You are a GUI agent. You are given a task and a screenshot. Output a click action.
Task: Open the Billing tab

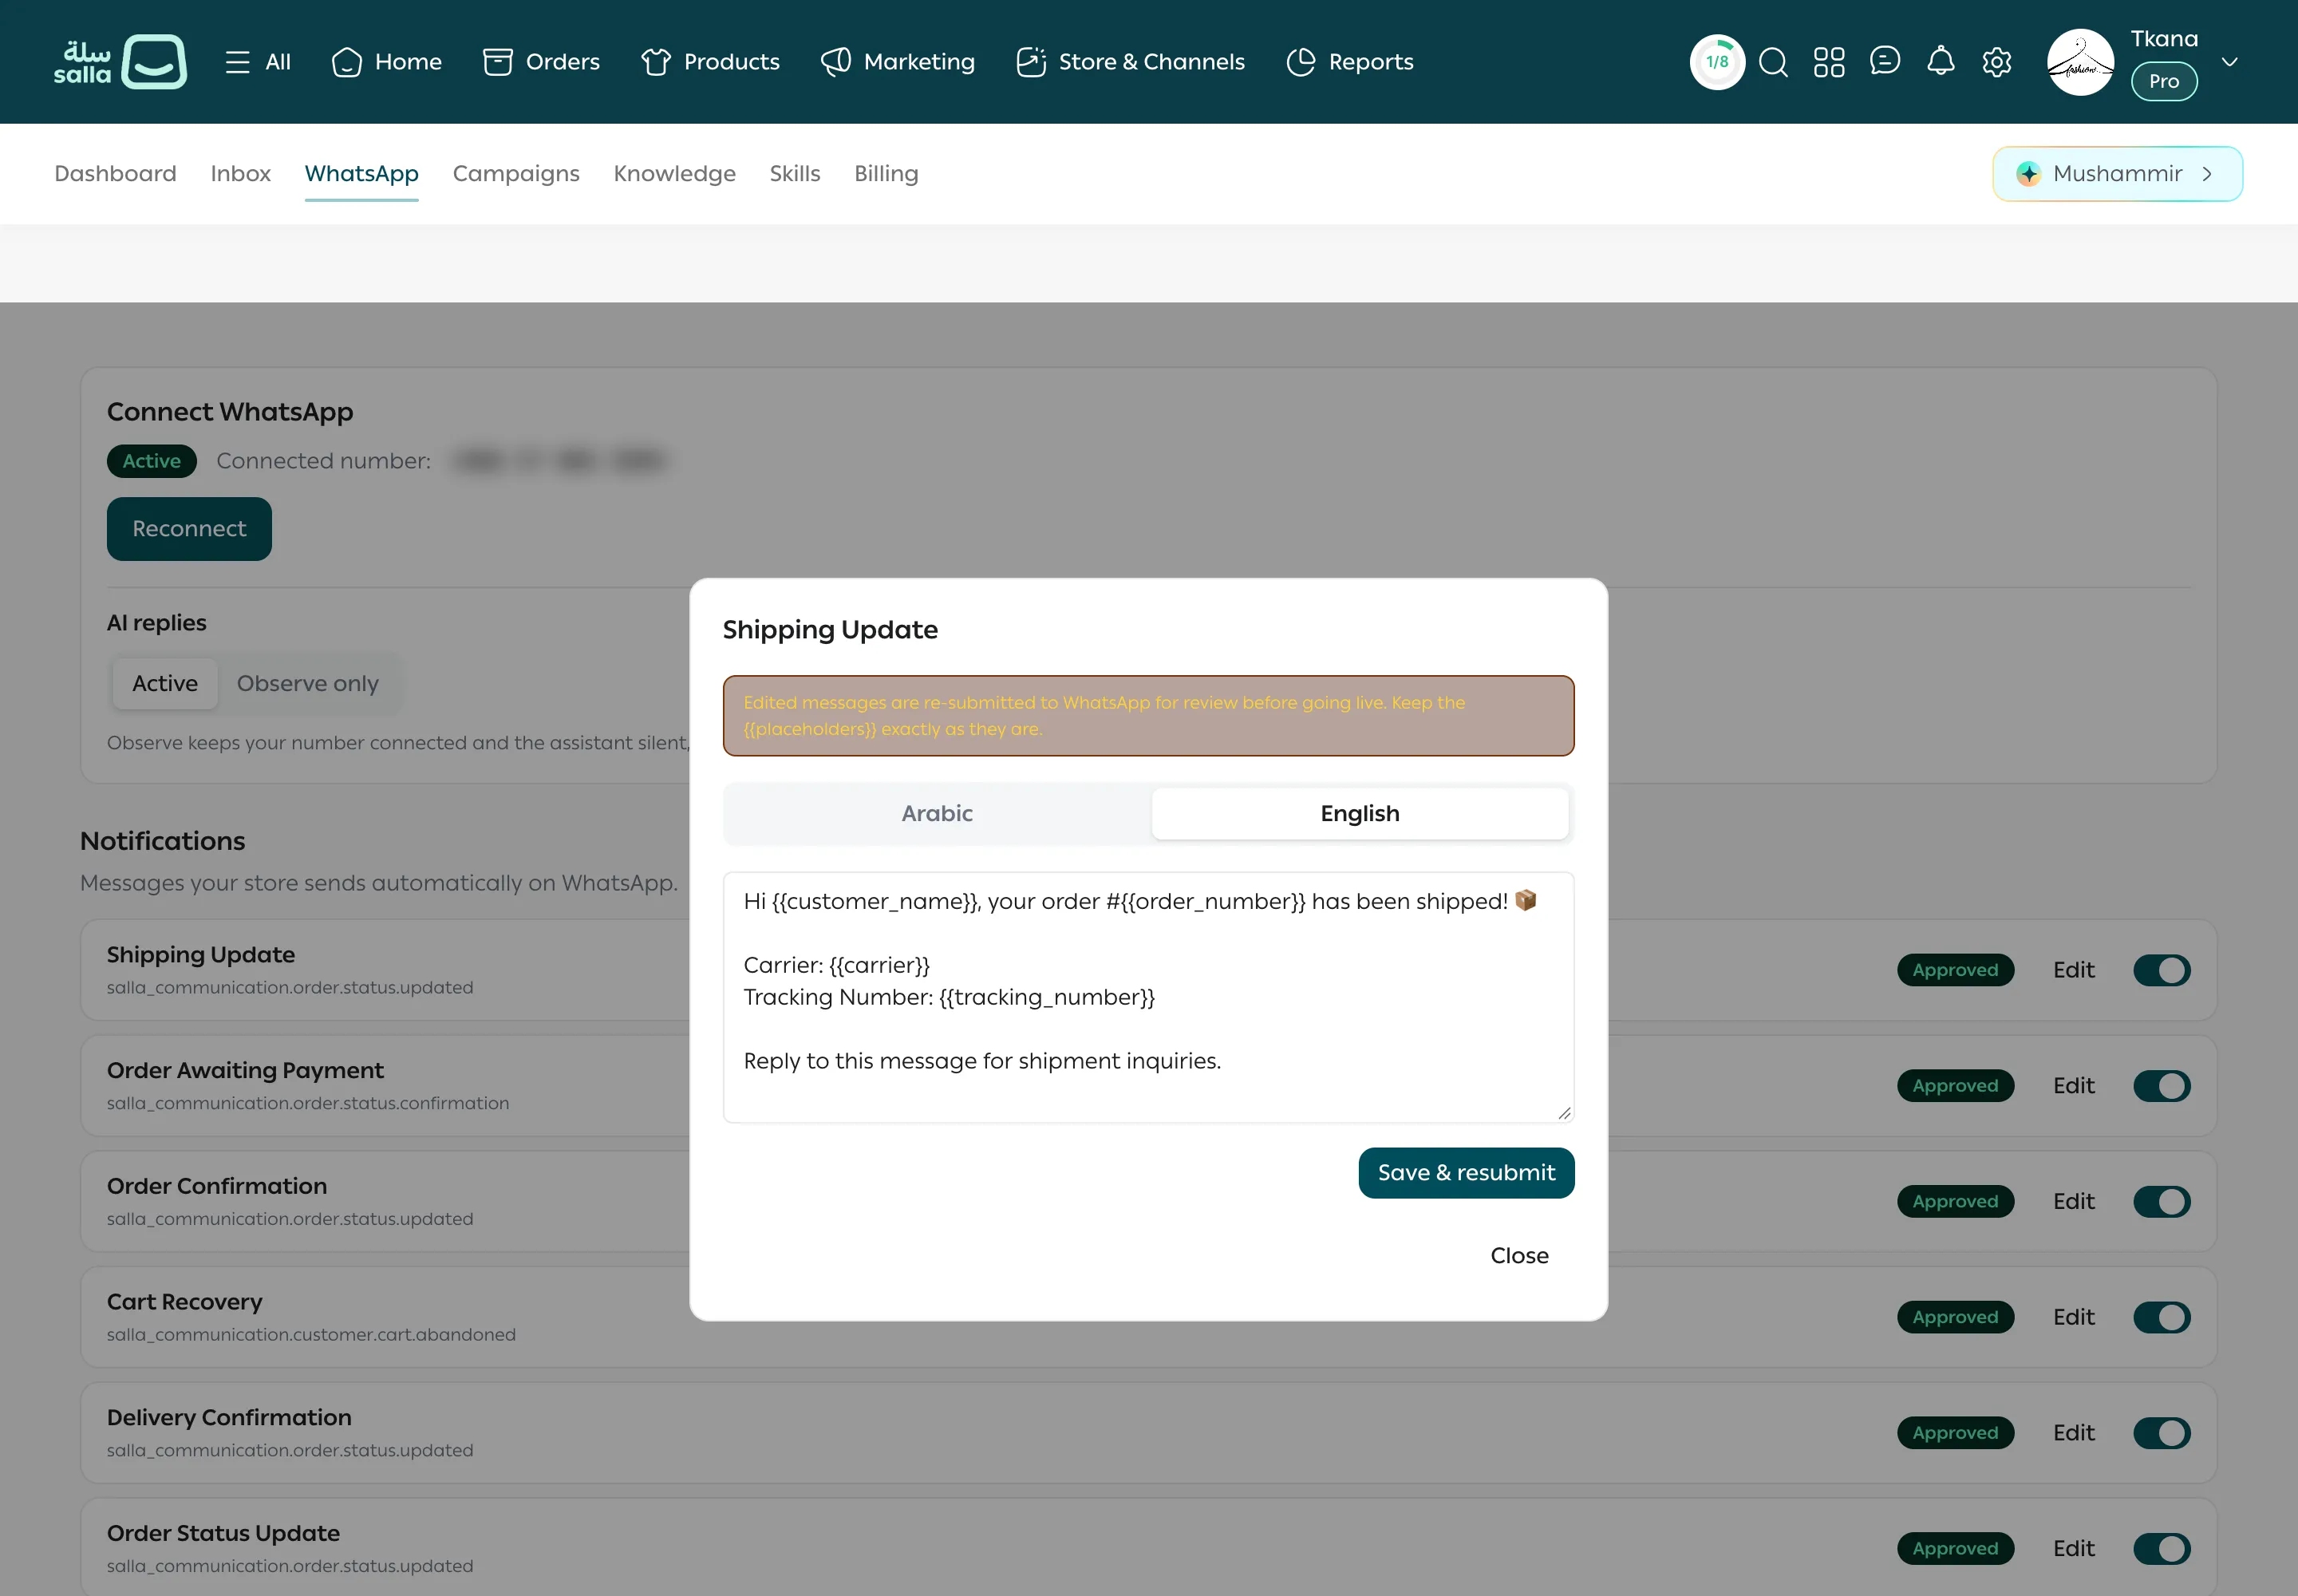(x=886, y=174)
